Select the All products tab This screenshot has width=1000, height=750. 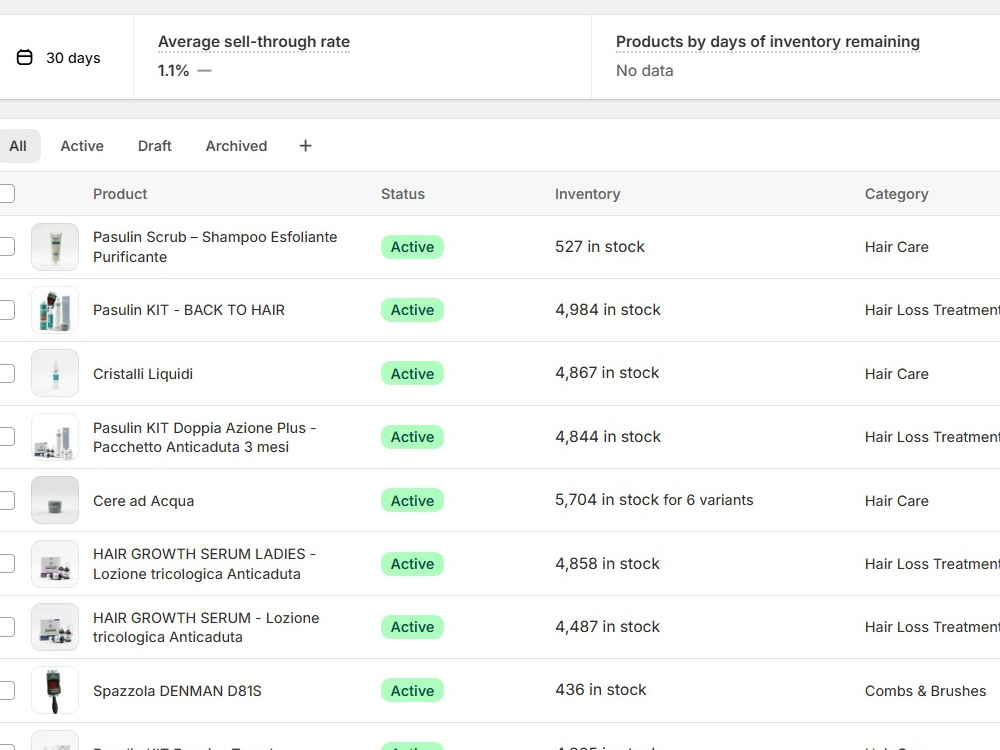click(18, 146)
